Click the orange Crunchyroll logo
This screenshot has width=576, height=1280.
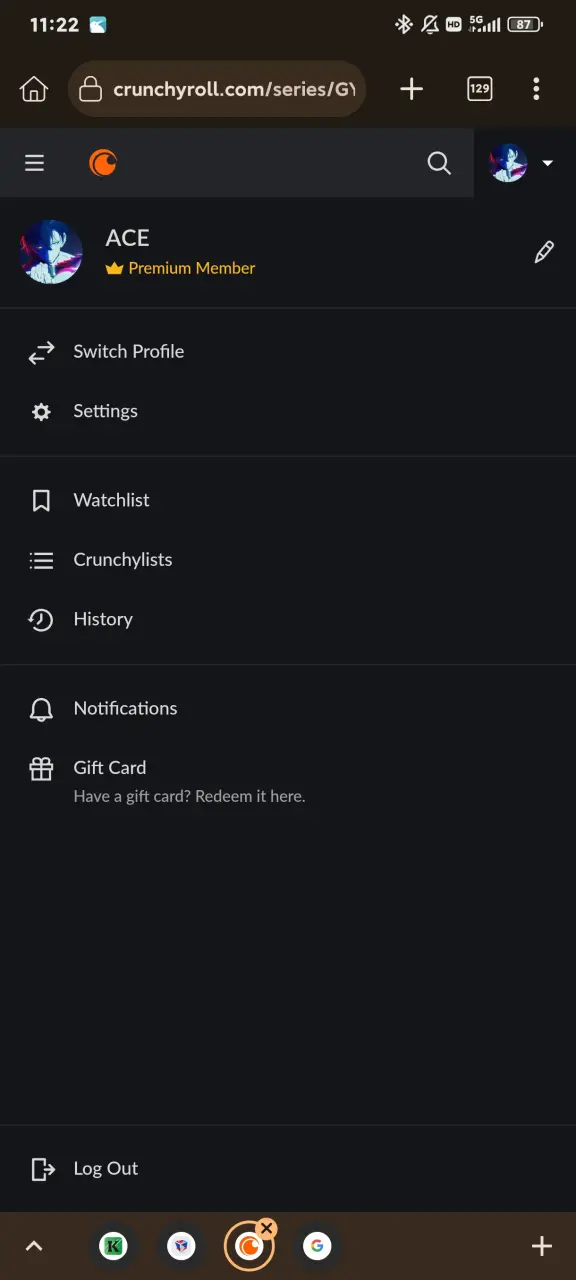tap(103, 162)
